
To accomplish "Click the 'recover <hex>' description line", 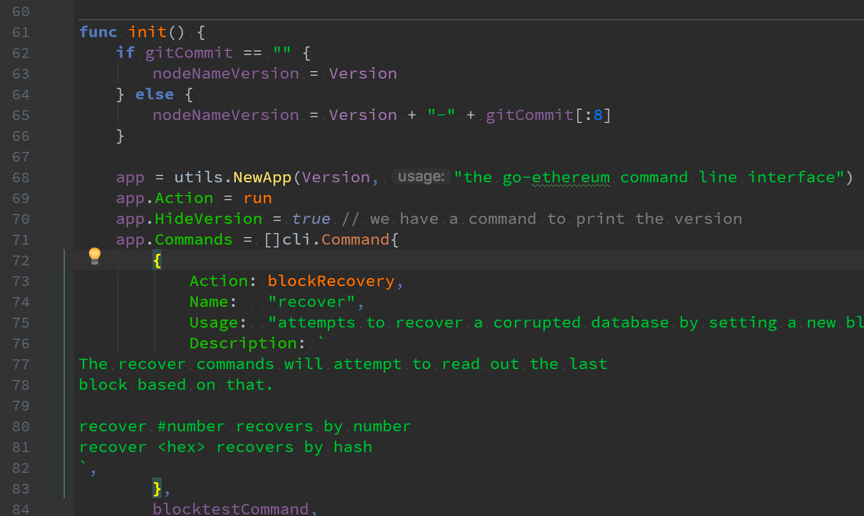I will [x=225, y=447].
